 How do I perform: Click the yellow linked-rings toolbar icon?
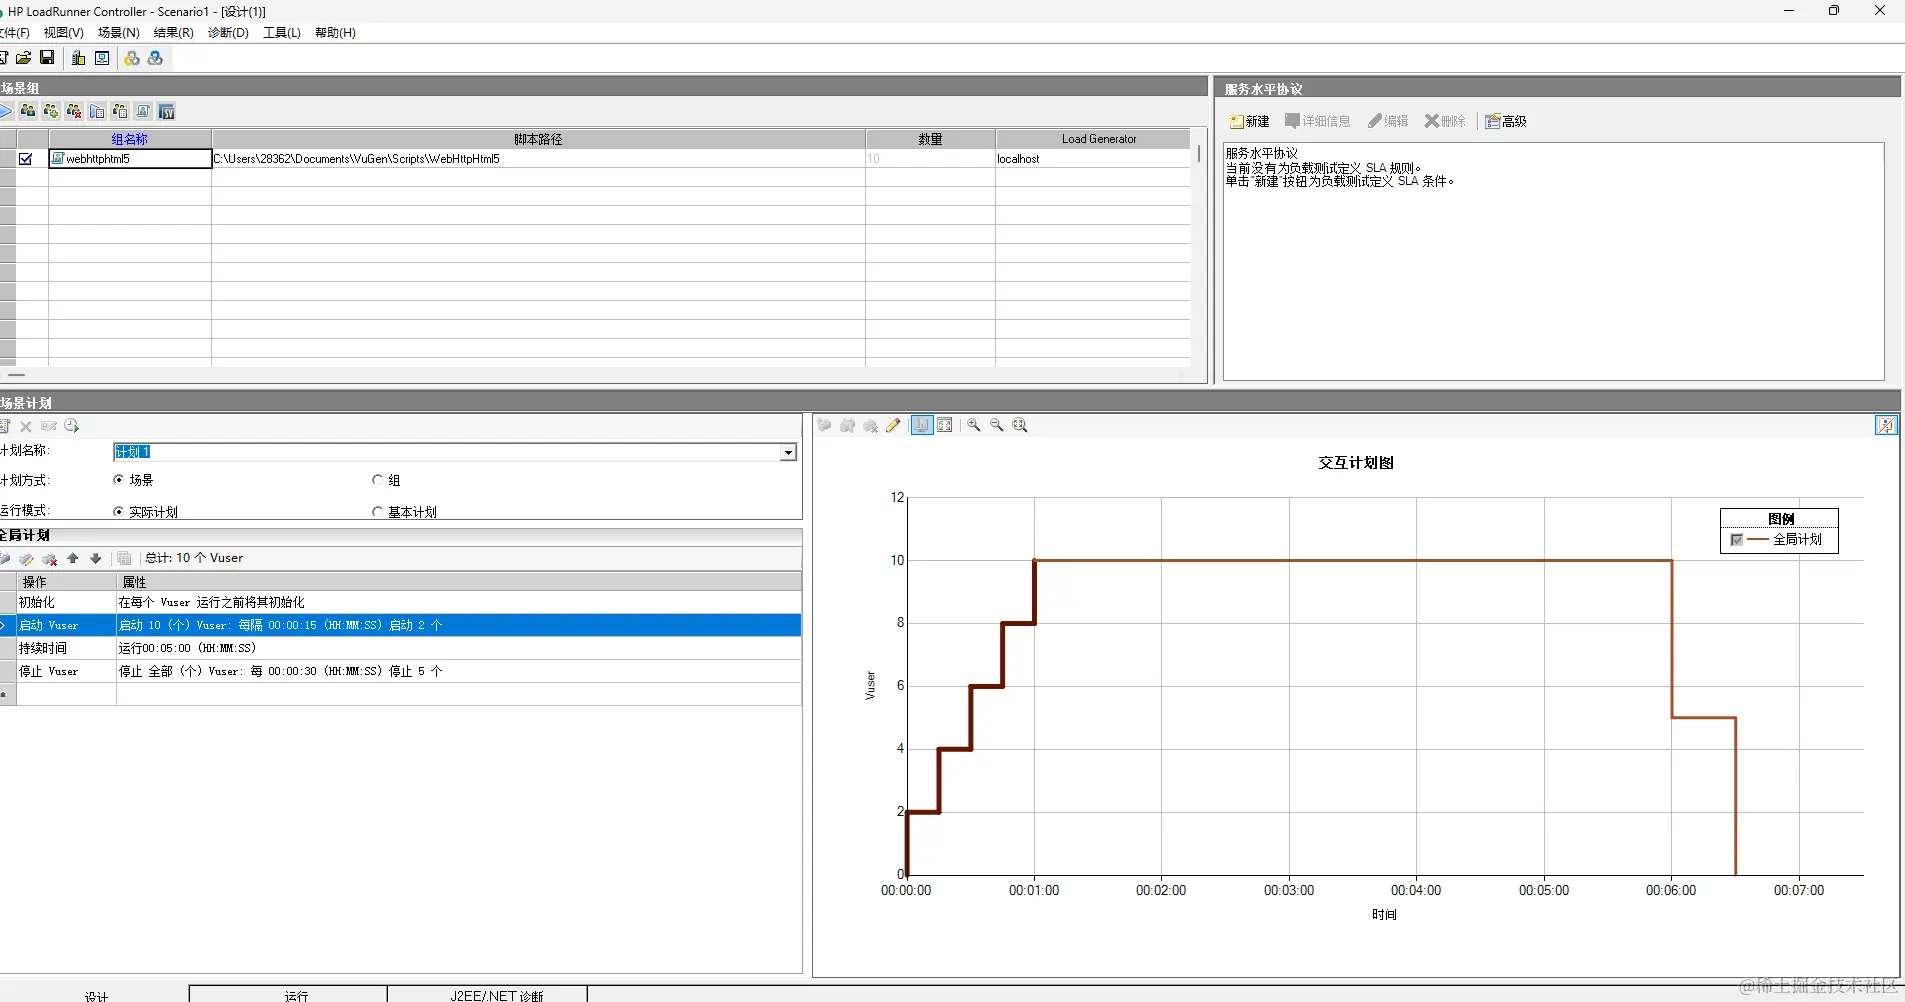coord(131,58)
